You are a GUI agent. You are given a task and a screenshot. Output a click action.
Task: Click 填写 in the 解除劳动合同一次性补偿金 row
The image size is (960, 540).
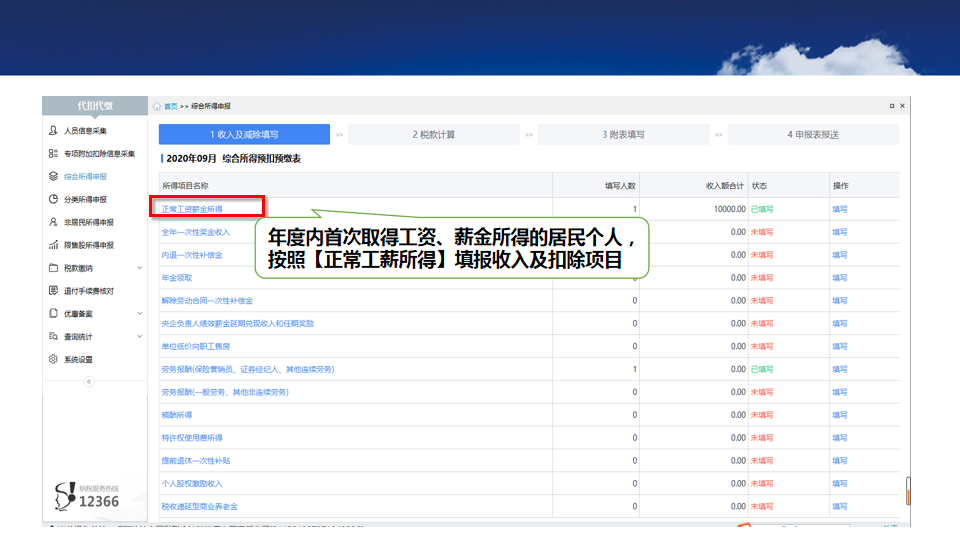click(x=840, y=301)
